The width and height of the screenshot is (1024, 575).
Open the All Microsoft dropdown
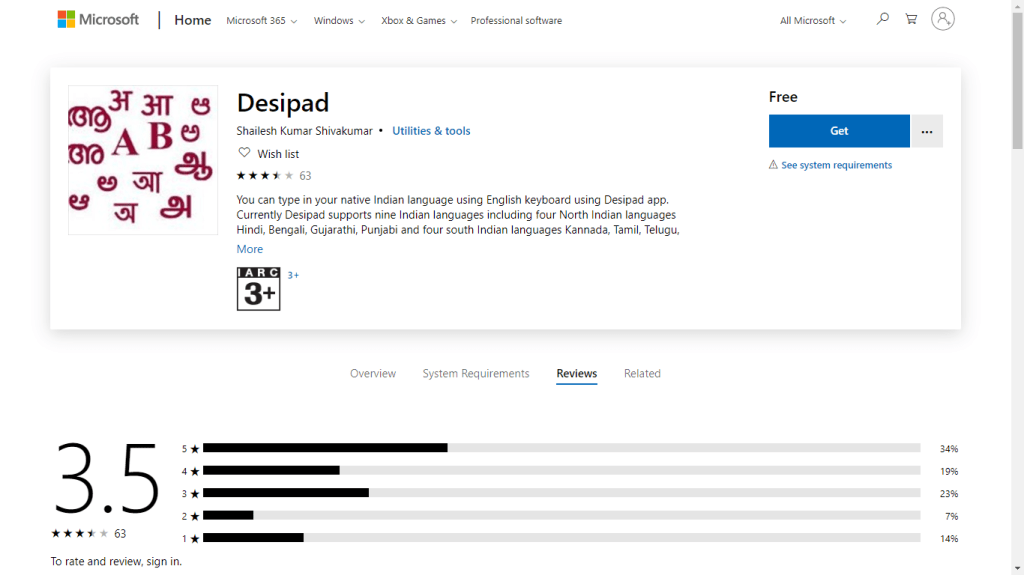813,21
